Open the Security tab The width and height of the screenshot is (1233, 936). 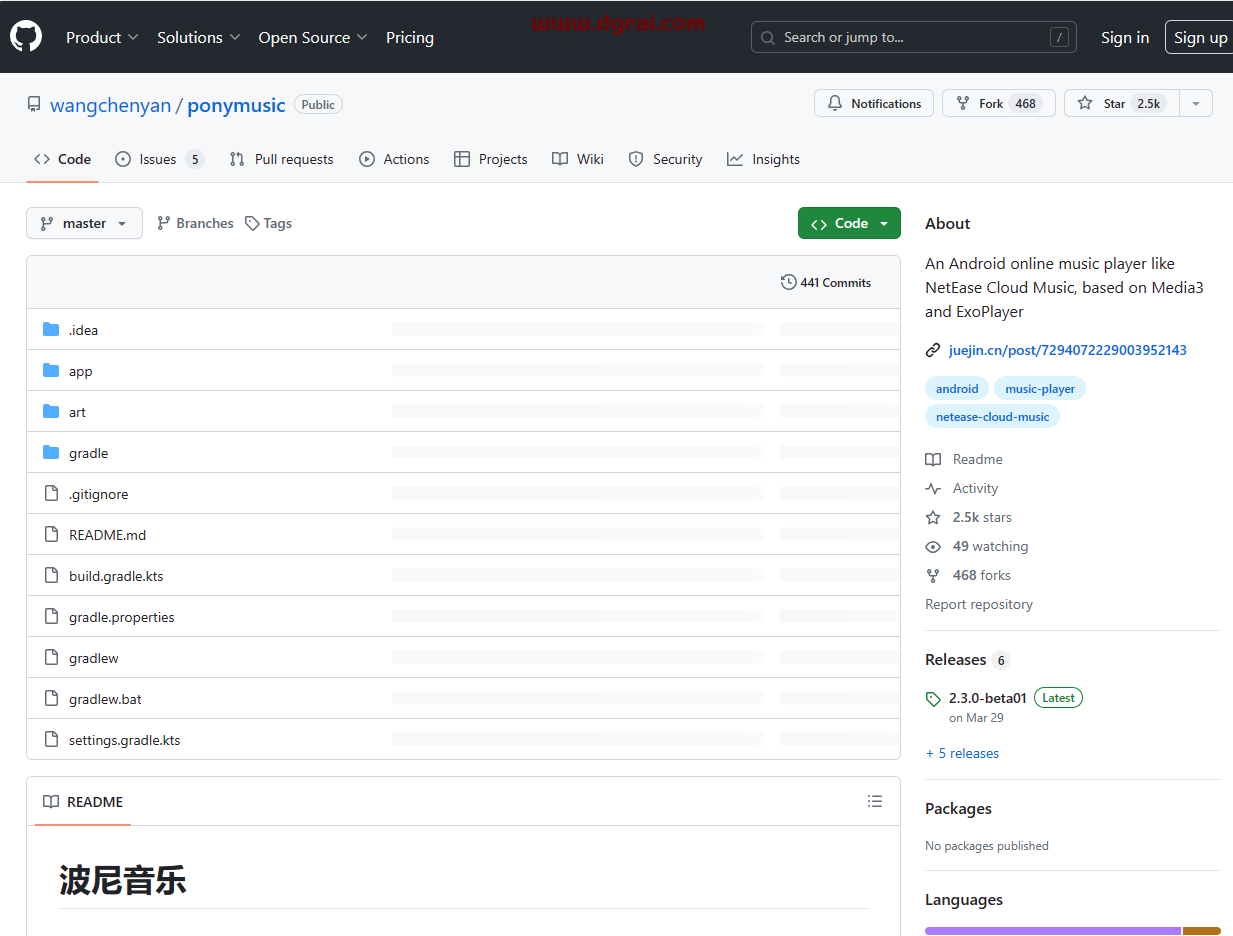pyautogui.click(x=665, y=159)
